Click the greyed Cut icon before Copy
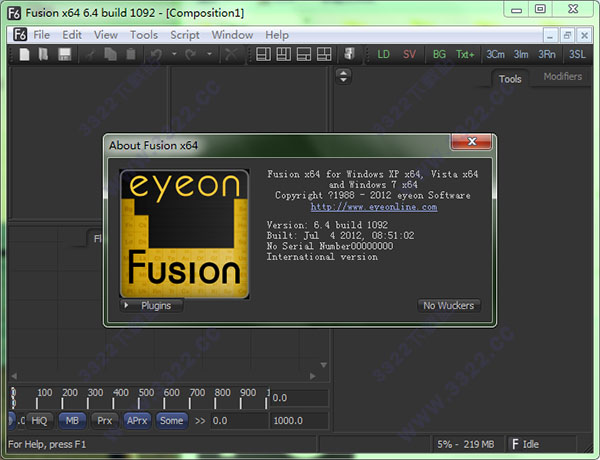The image size is (600, 460). pyautogui.click(x=90, y=55)
